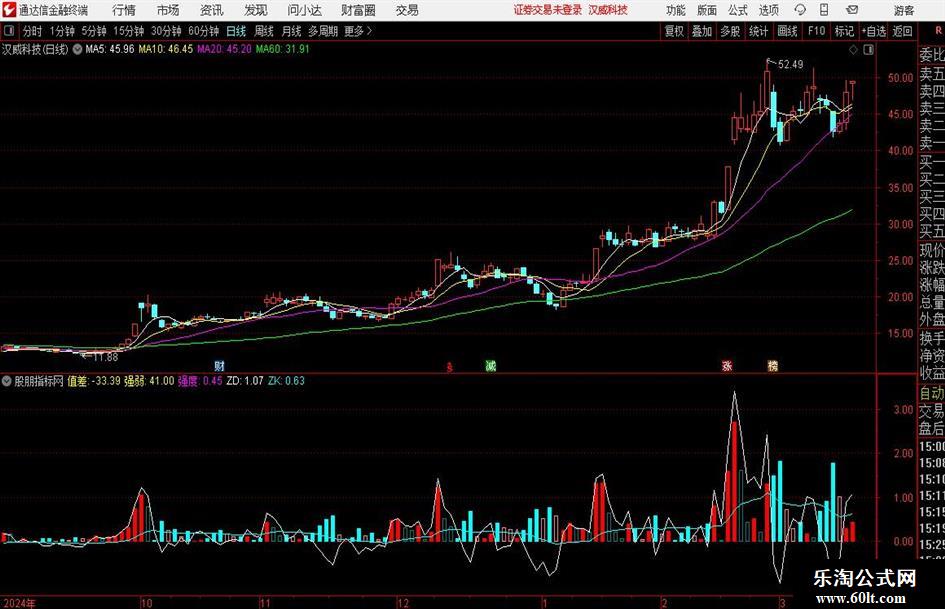Open the 问小达 menu

coord(304,10)
